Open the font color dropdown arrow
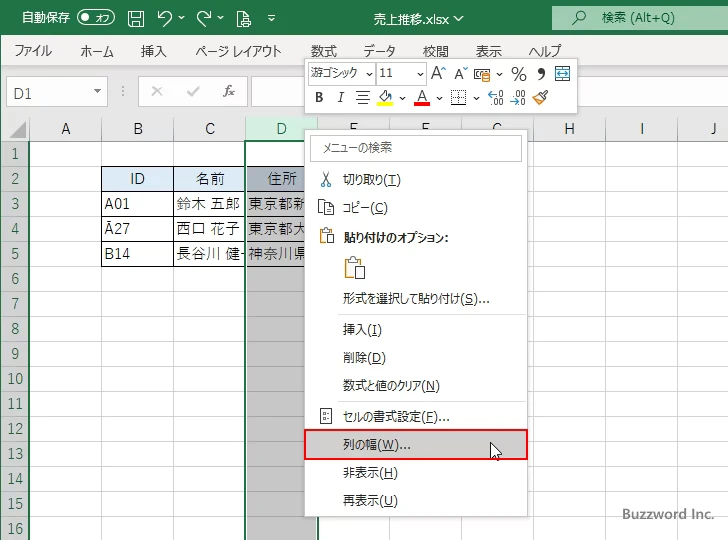 point(439,98)
